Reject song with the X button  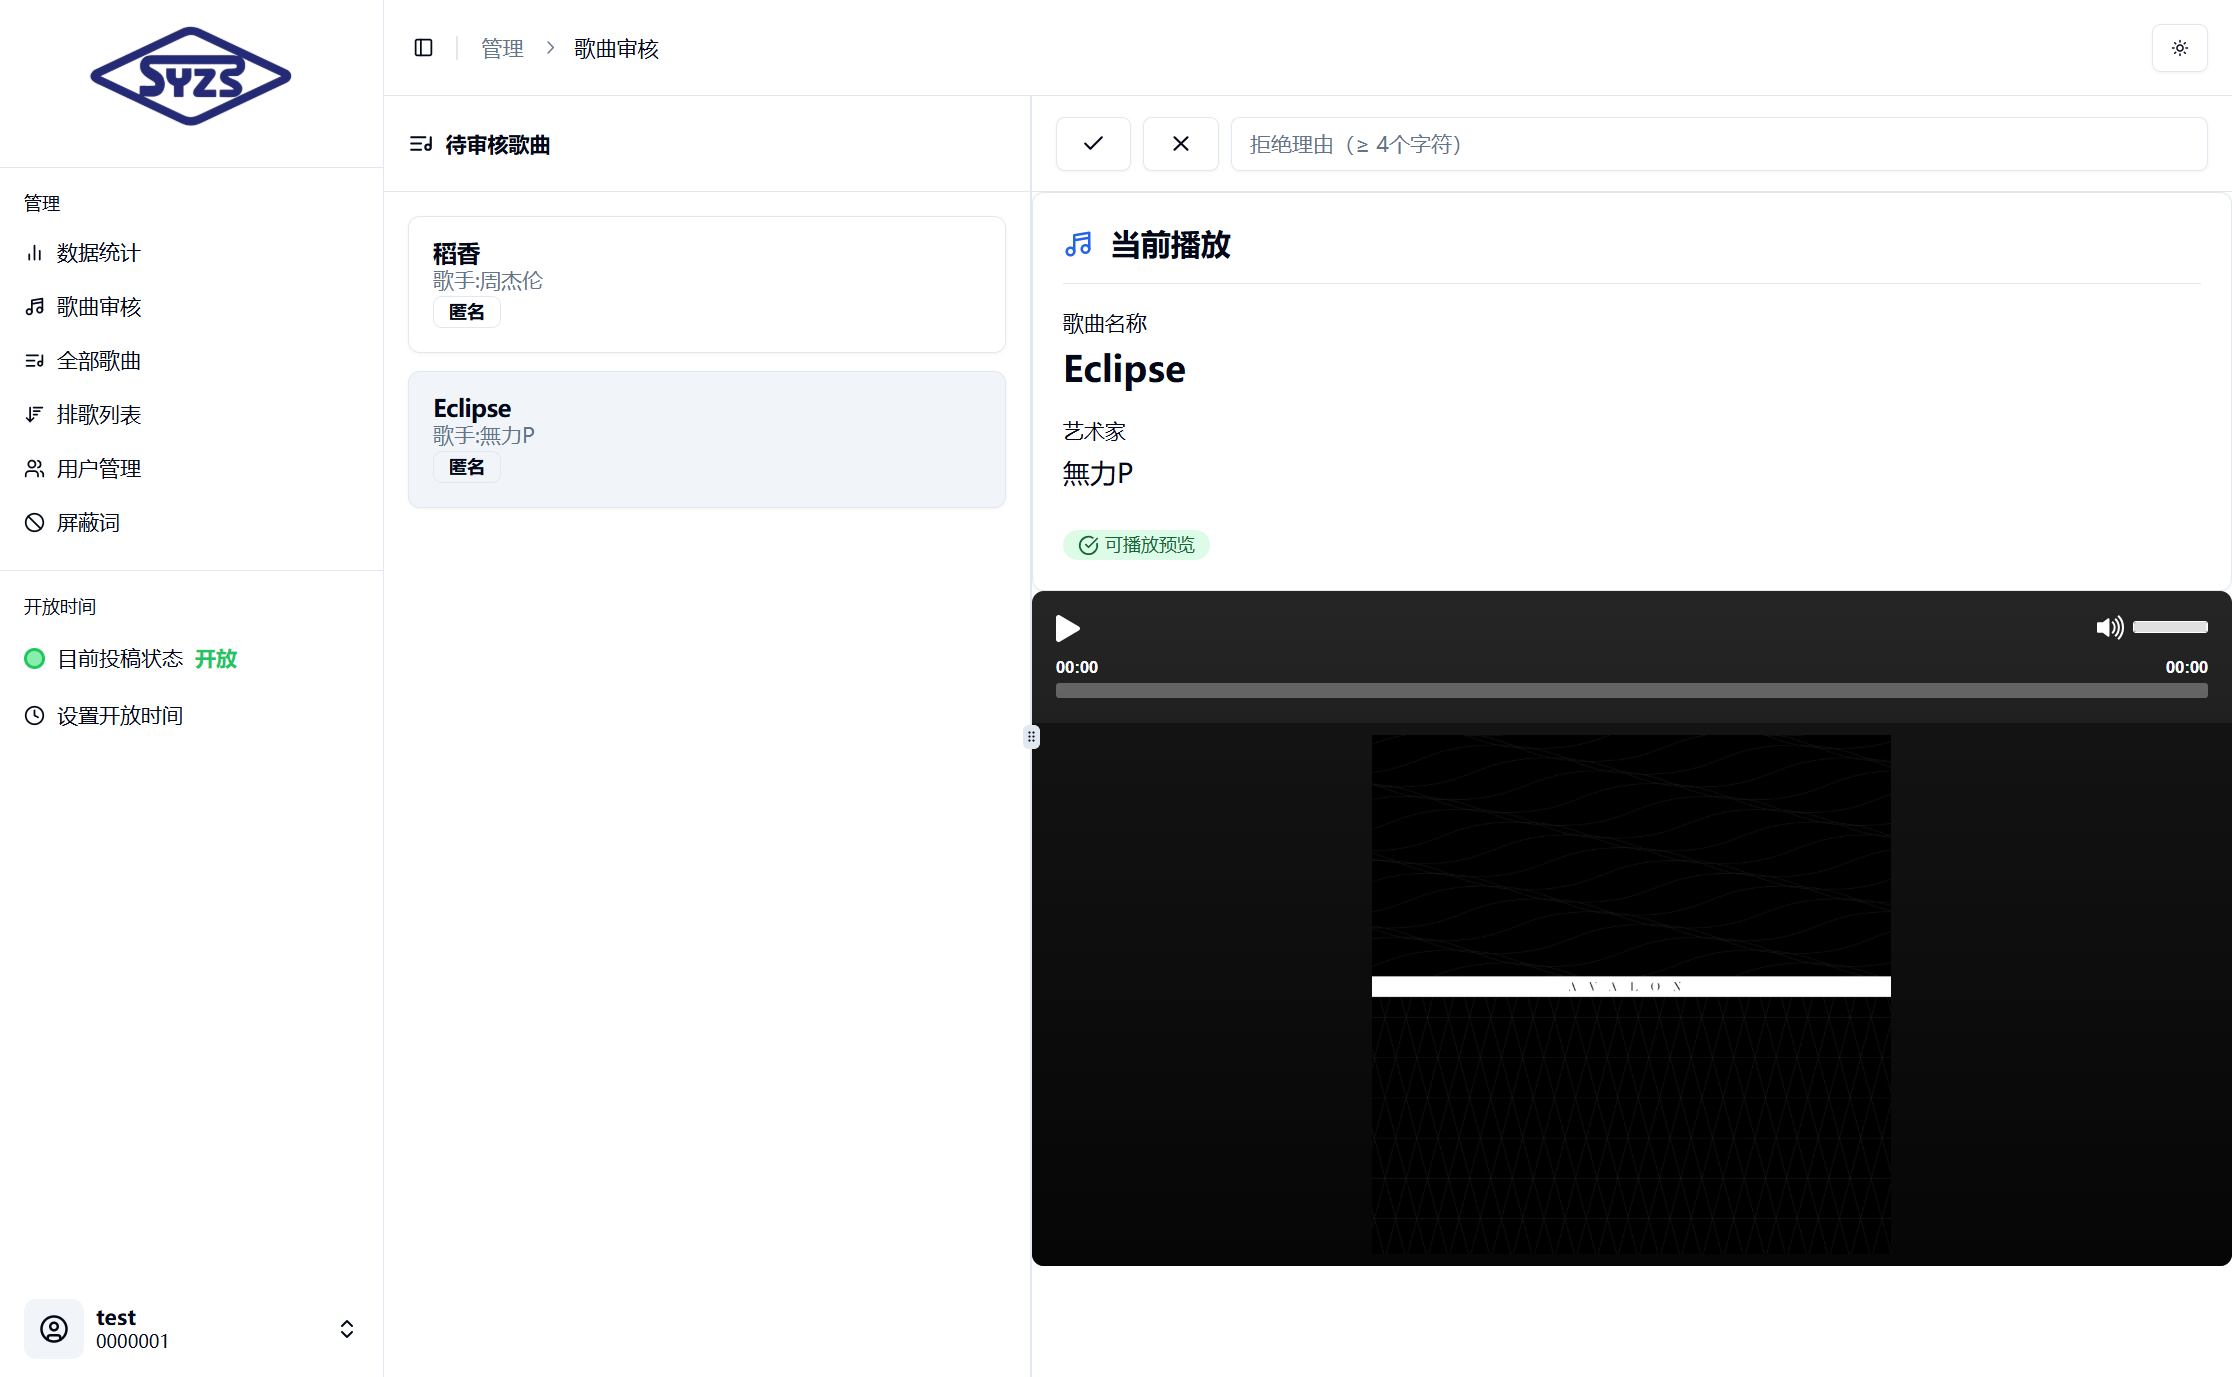[1180, 144]
